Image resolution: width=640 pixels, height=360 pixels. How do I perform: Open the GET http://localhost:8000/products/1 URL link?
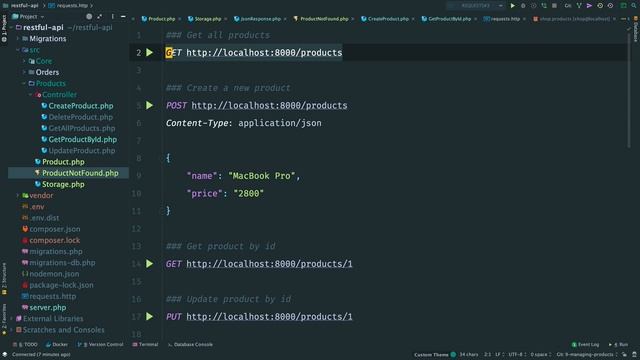(x=269, y=264)
